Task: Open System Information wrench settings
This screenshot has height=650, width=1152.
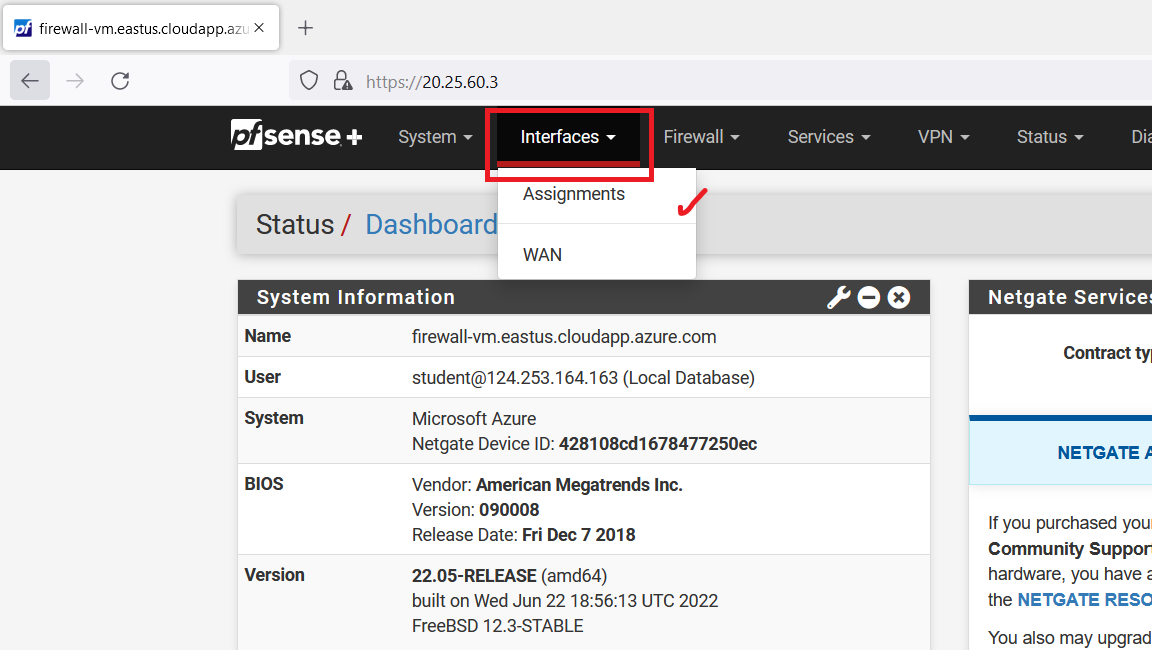Action: pos(838,297)
